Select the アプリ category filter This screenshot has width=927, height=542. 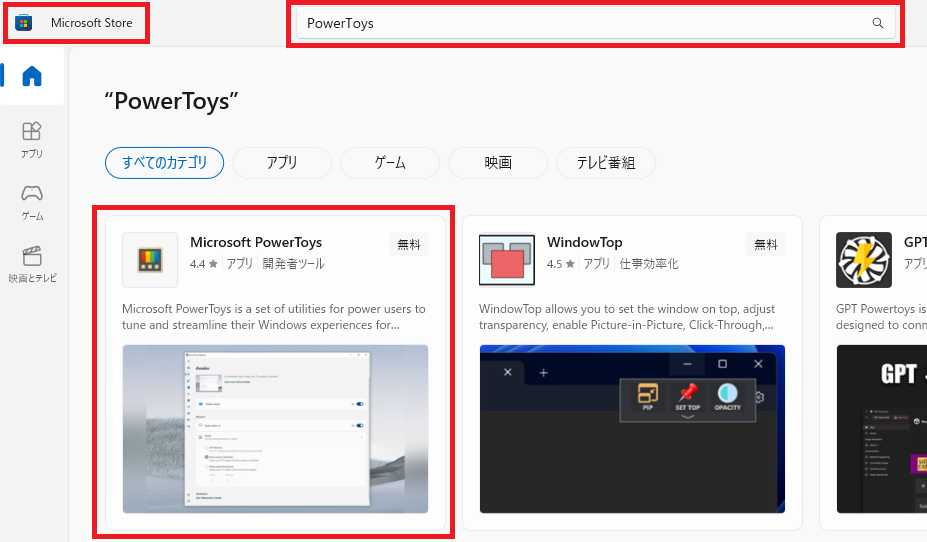click(x=282, y=162)
